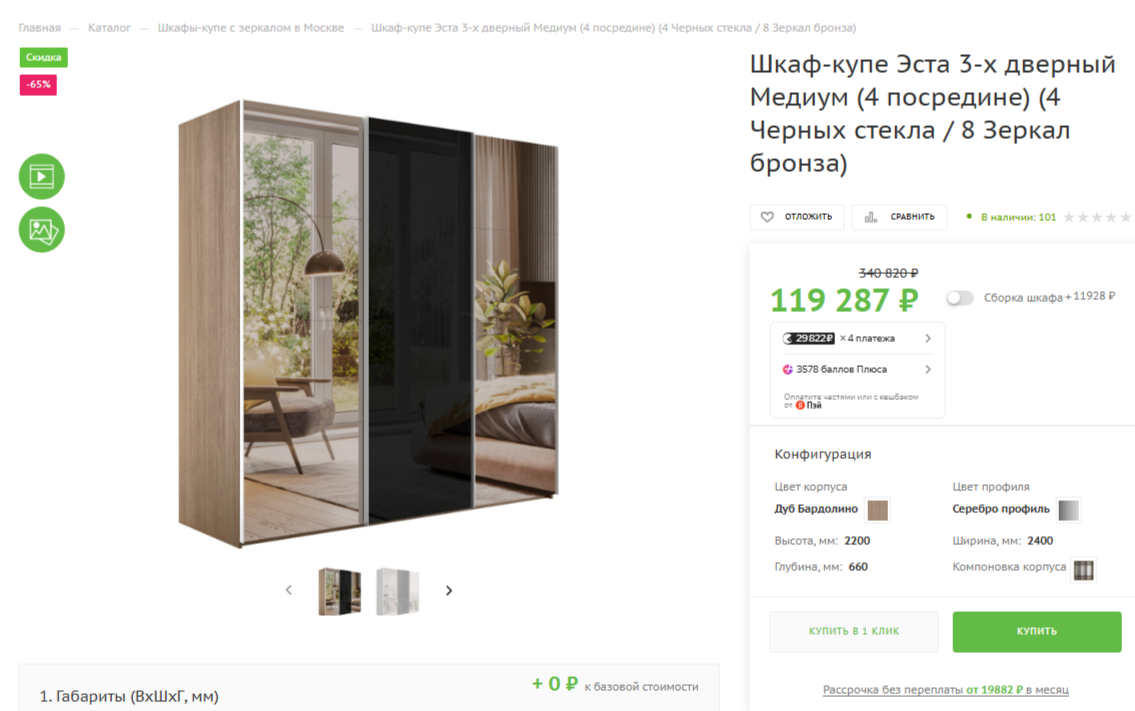Open the photo gallery icon
This screenshot has width=1135, height=711.
tap(41, 230)
